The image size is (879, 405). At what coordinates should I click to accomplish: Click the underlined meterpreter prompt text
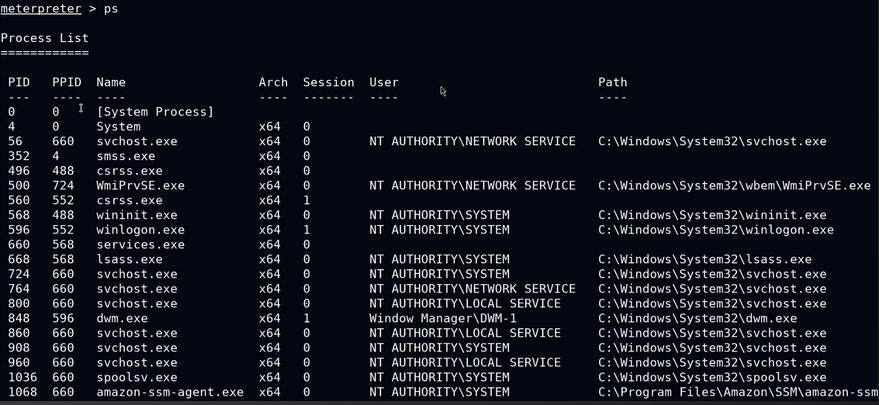point(41,9)
